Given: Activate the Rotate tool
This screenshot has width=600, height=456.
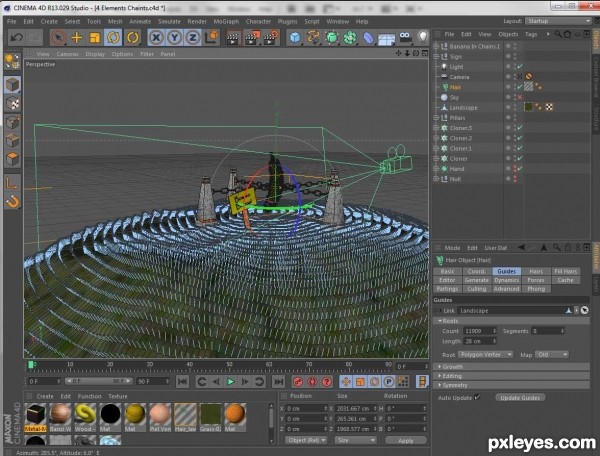Looking at the screenshot, I should [113, 37].
